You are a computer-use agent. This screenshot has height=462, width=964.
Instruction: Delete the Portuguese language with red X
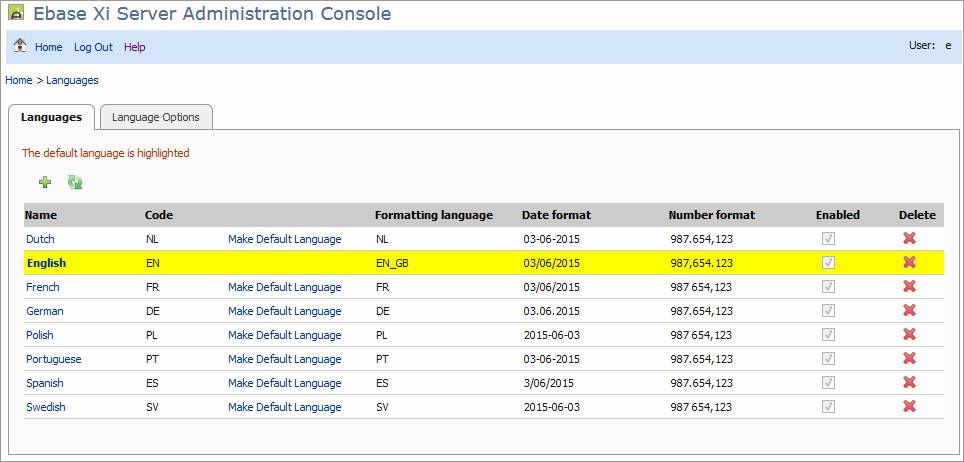909,359
